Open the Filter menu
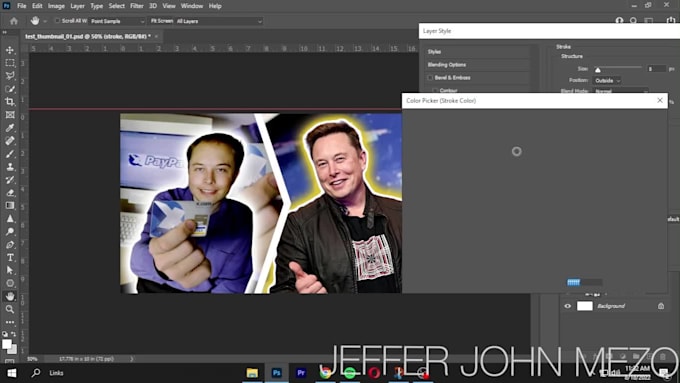680x383 pixels. tap(137, 6)
